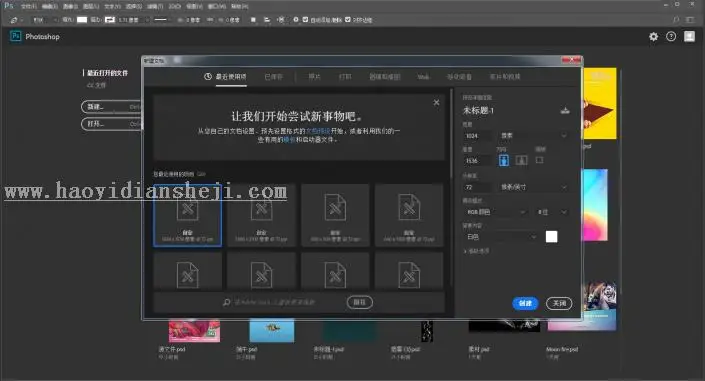Image resolution: width=705 pixels, height=381 pixels.
Task: Open the path operations icon
Action: tap(253, 20)
